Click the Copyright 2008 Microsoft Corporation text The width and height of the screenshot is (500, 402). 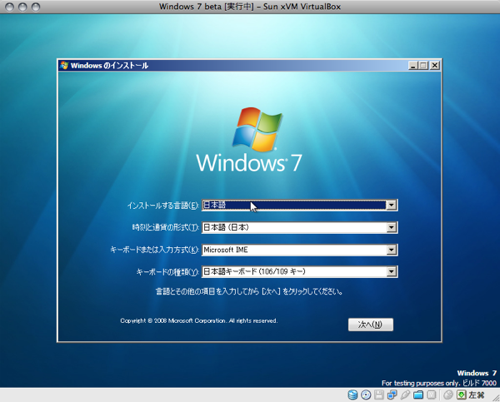pos(199,321)
